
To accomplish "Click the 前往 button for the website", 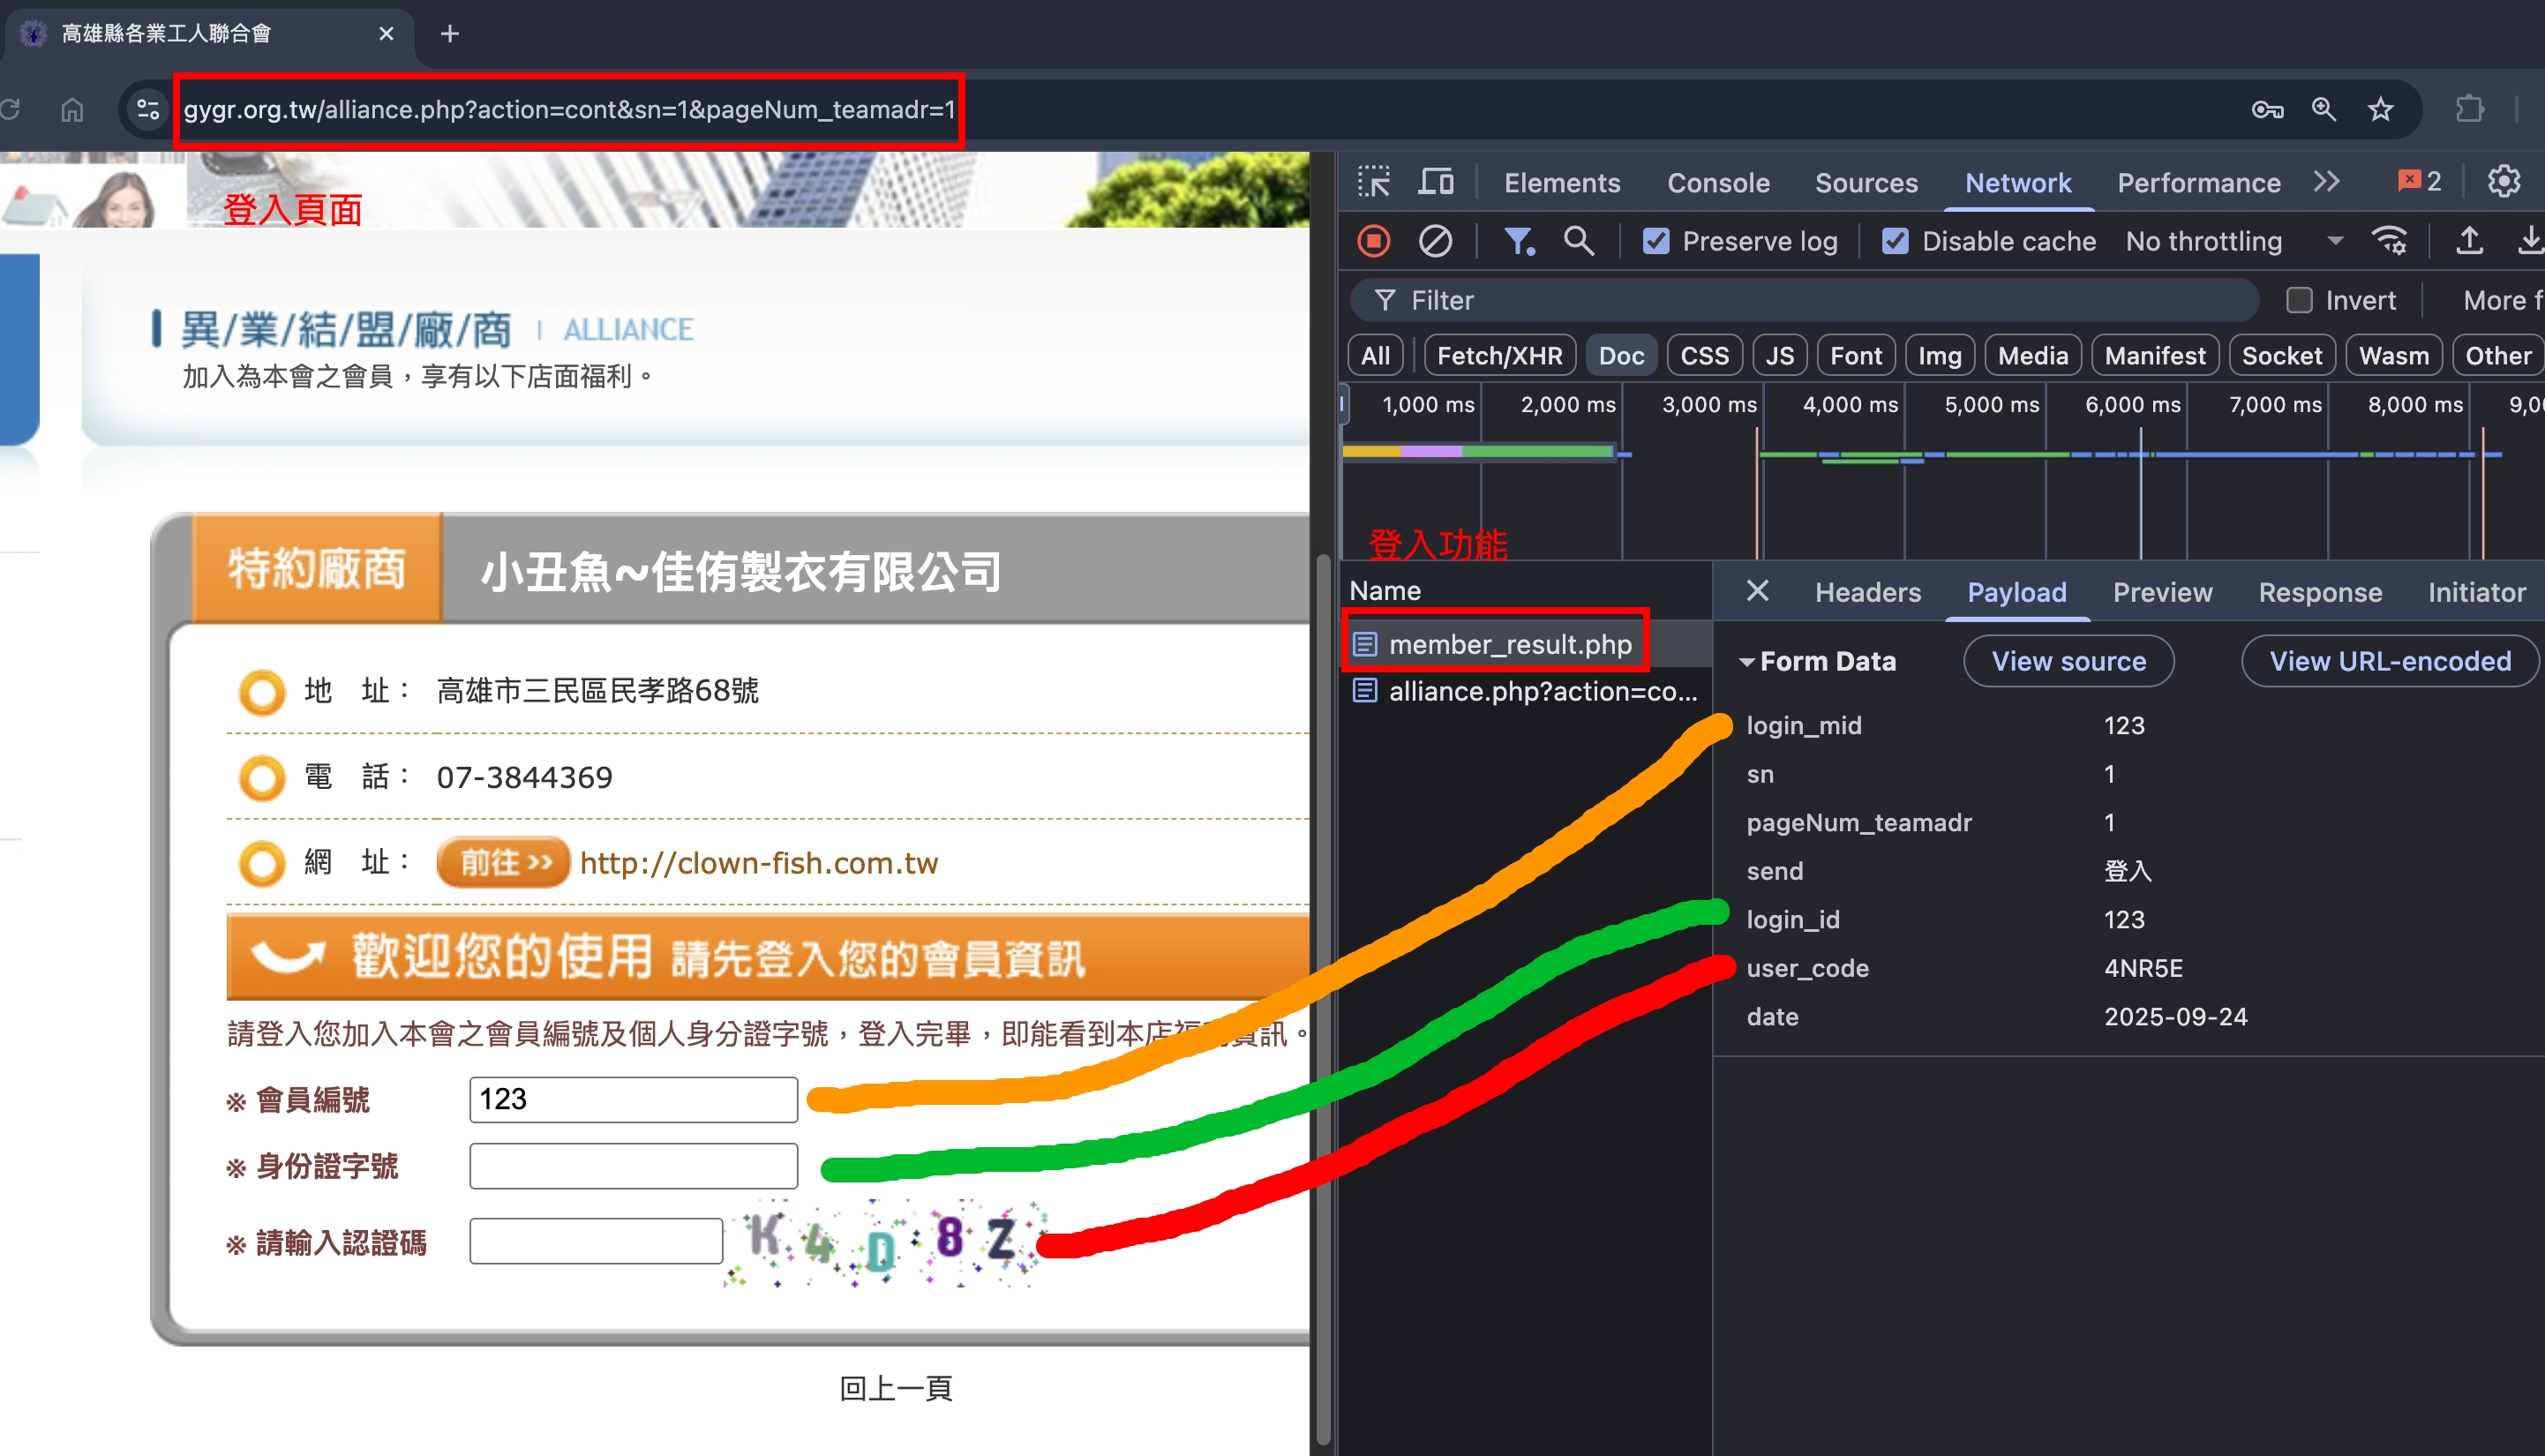I will 503,862.
